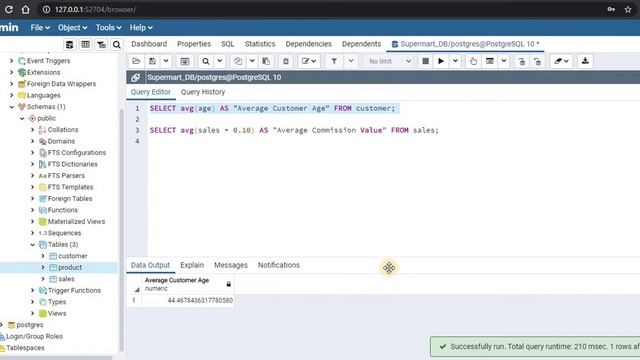The height and width of the screenshot is (360, 640).
Task: Switch to the Query Editor tab
Action: point(151,92)
